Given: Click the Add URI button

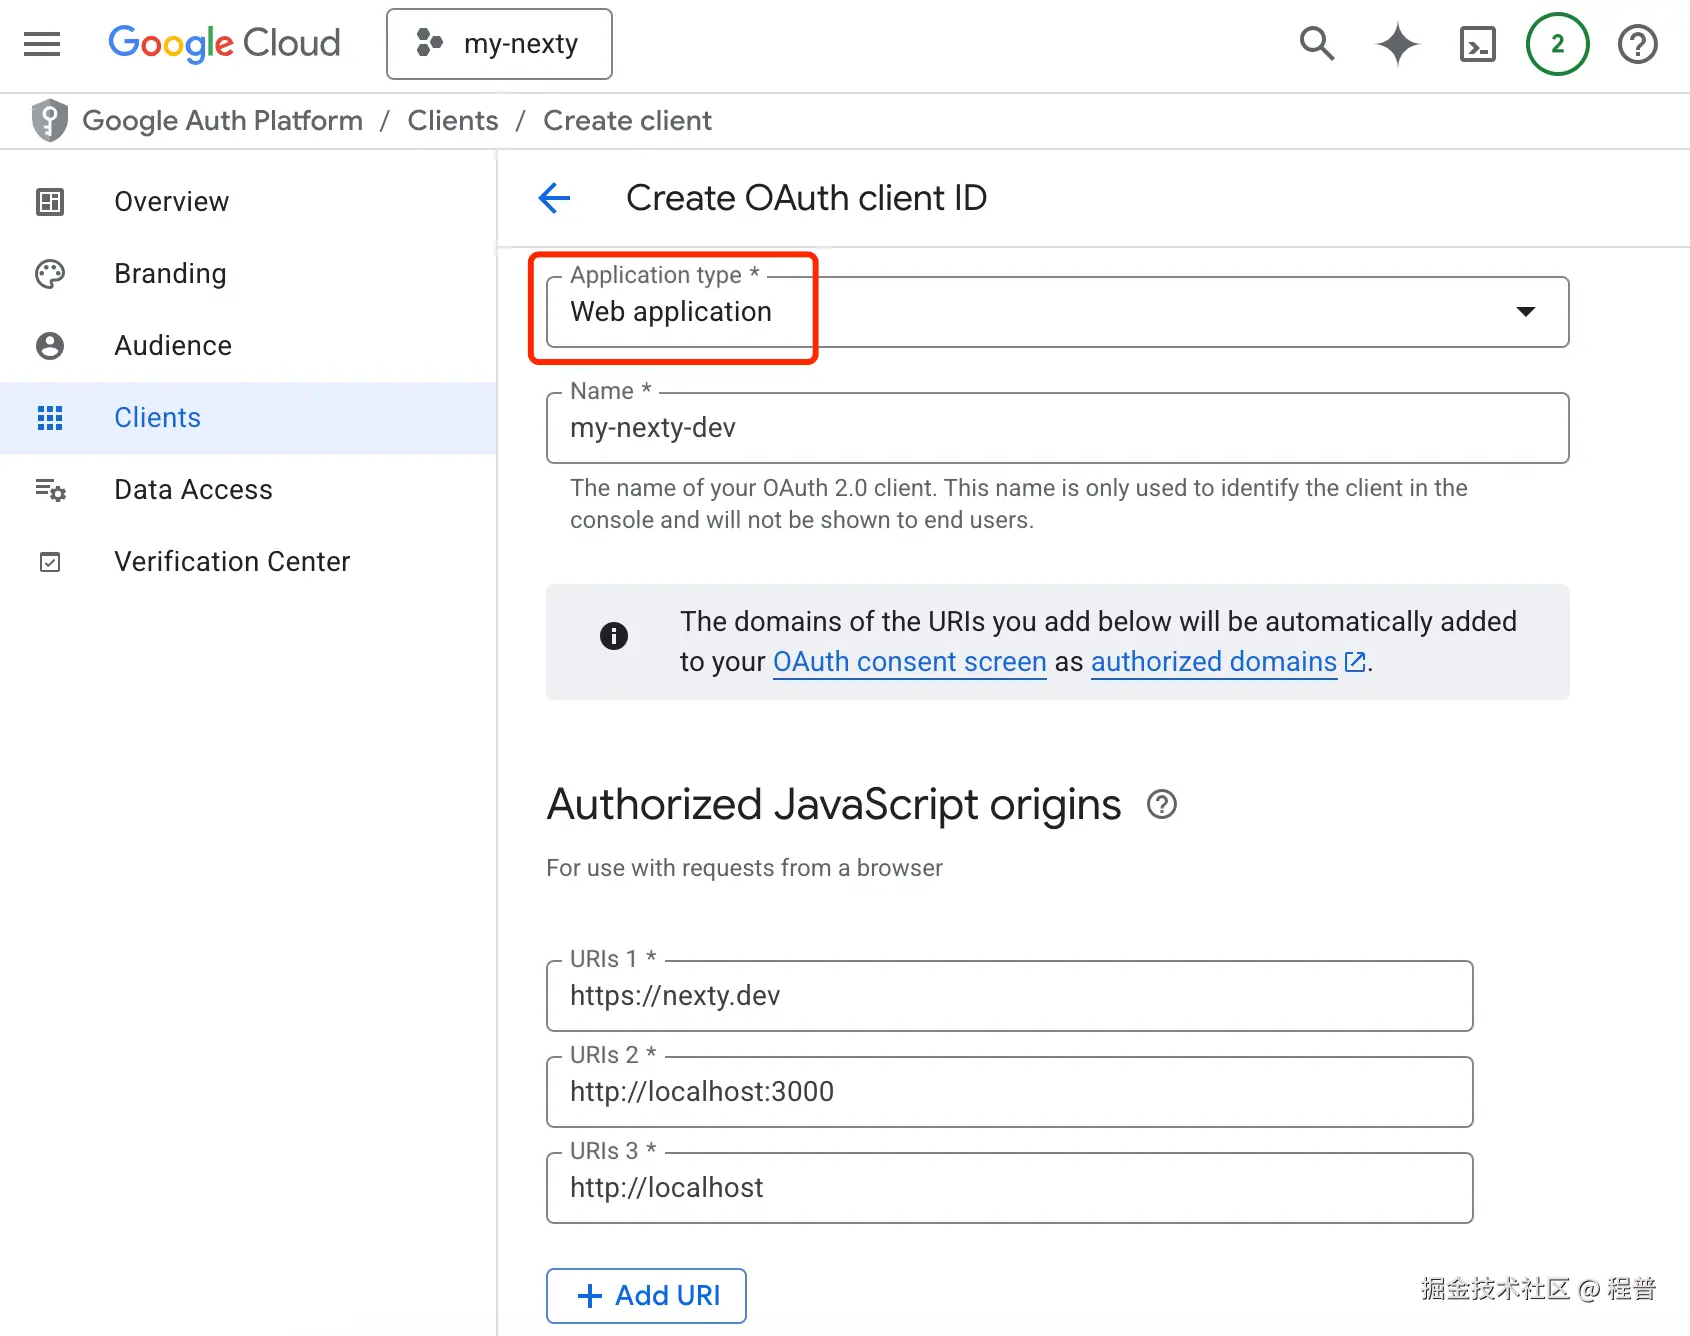Looking at the screenshot, I should (x=646, y=1295).
